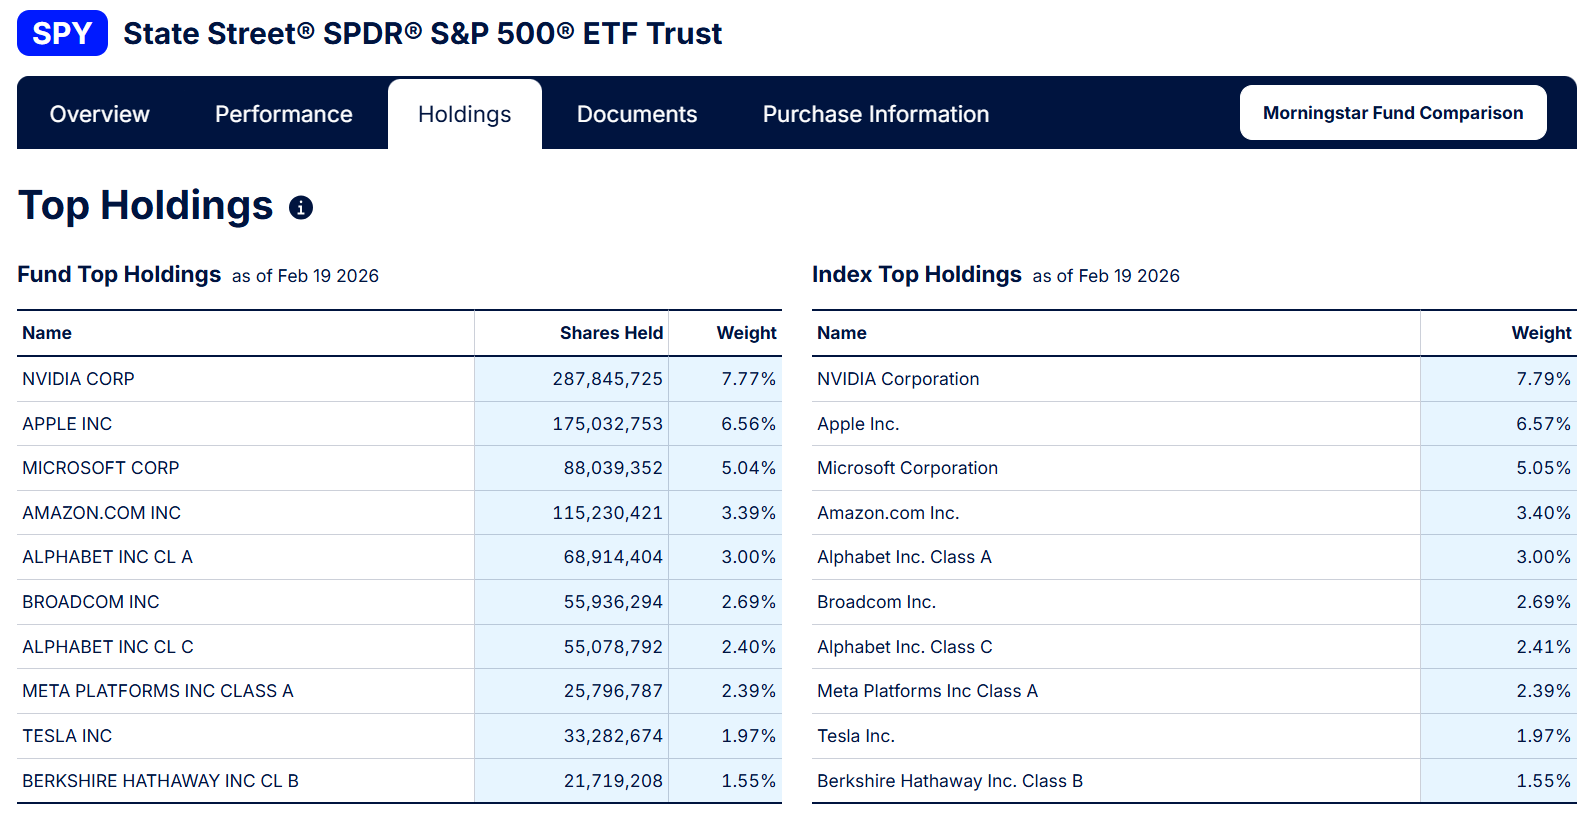
Task: Select ALPHABET INC CL C fund holding
Action: (x=108, y=647)
